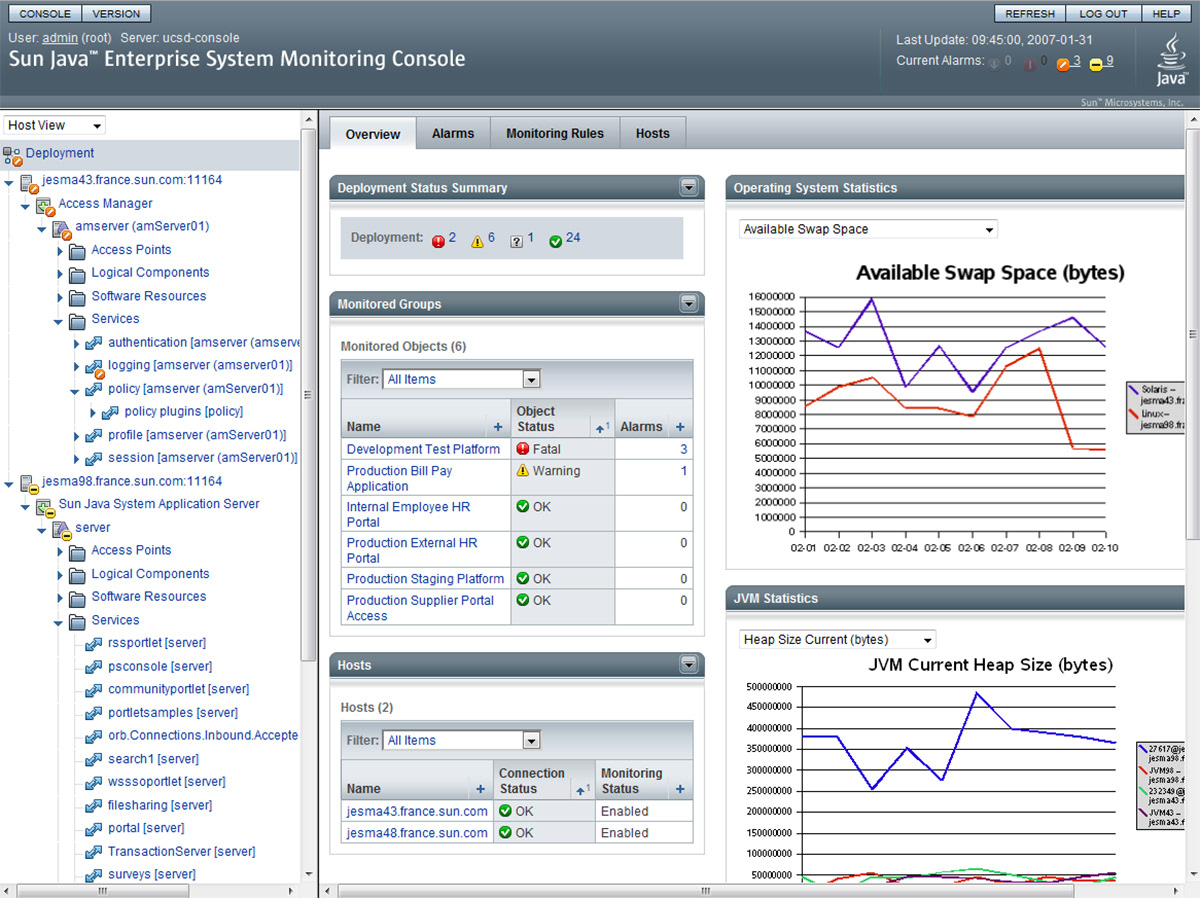Click the authentication service icon
Viewport: 1200px width, 898px height.
(95, 344)
